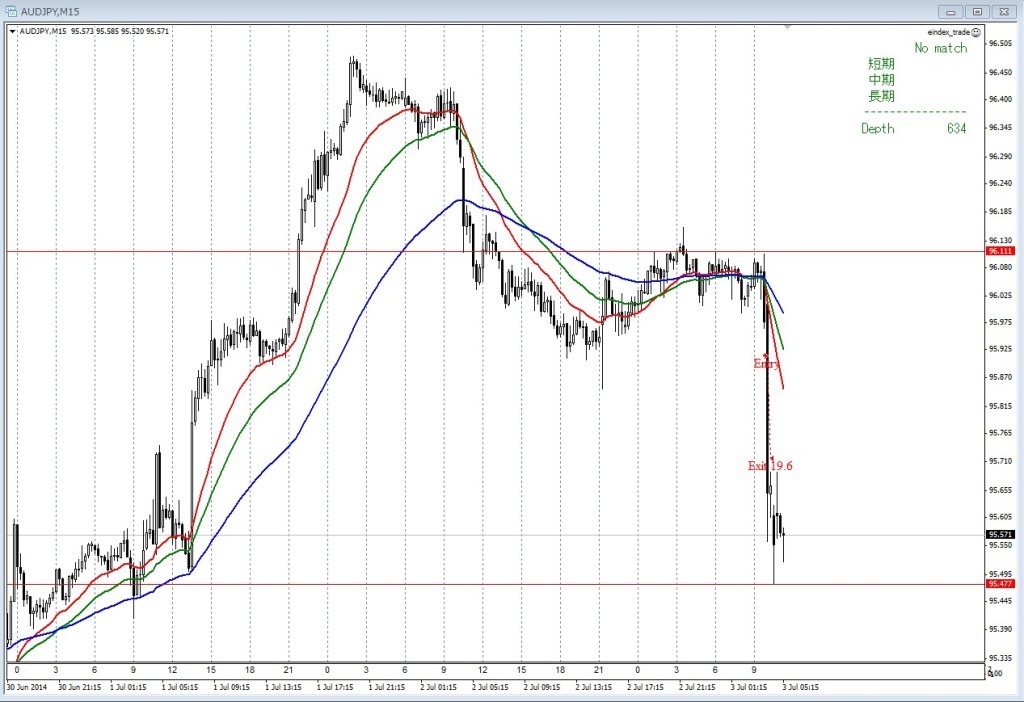This screenshot has width=1024, height=702.
Task: Minimize the AUDJPY,M15 chart window
Action: coord(951,12)
